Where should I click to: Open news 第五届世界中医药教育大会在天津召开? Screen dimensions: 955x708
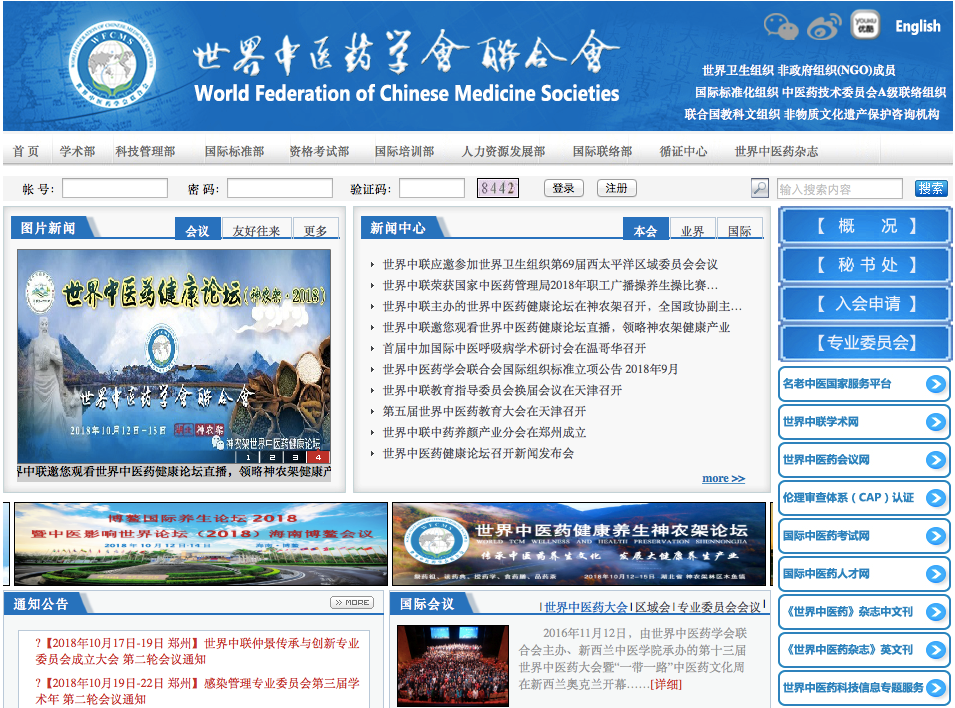pyautogui.click(x=484, y=411)
